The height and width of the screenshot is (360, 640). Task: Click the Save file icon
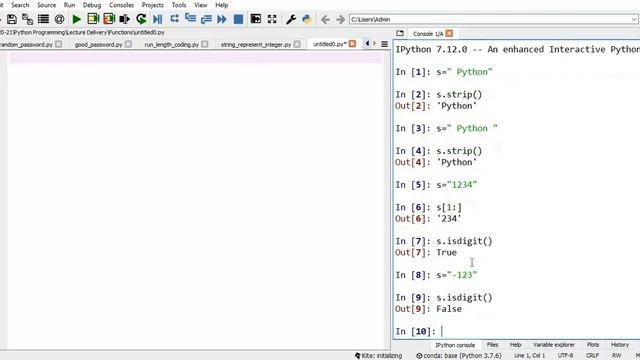click(x=12, y=19)
